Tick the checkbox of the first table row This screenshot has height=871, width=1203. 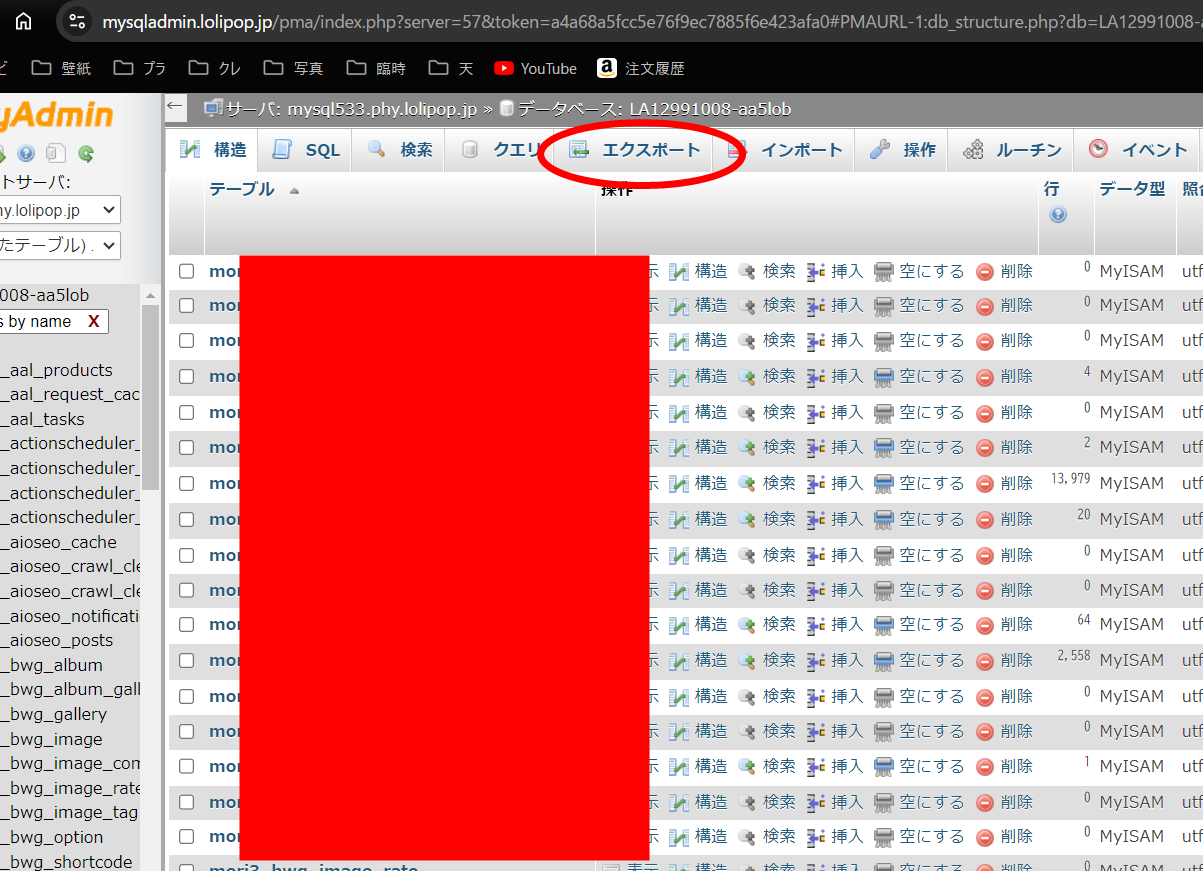tap(187, 271)
